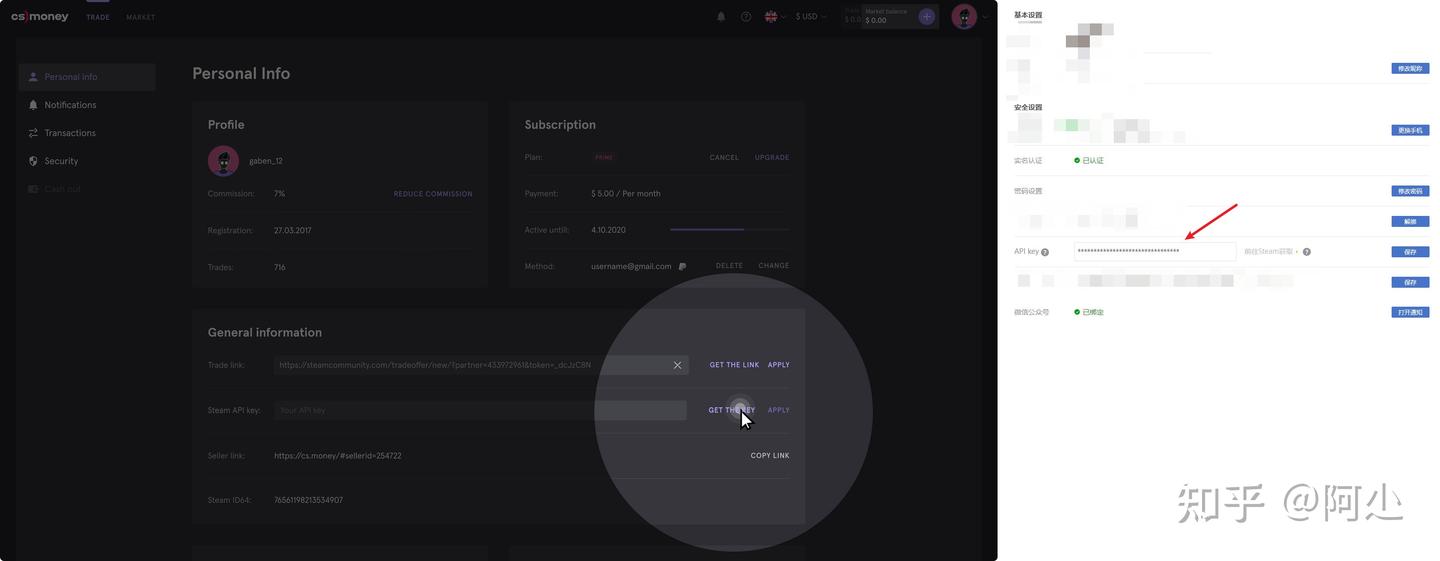
Task: Click CANCEL in the Subscription card
Action: point(724,158)
